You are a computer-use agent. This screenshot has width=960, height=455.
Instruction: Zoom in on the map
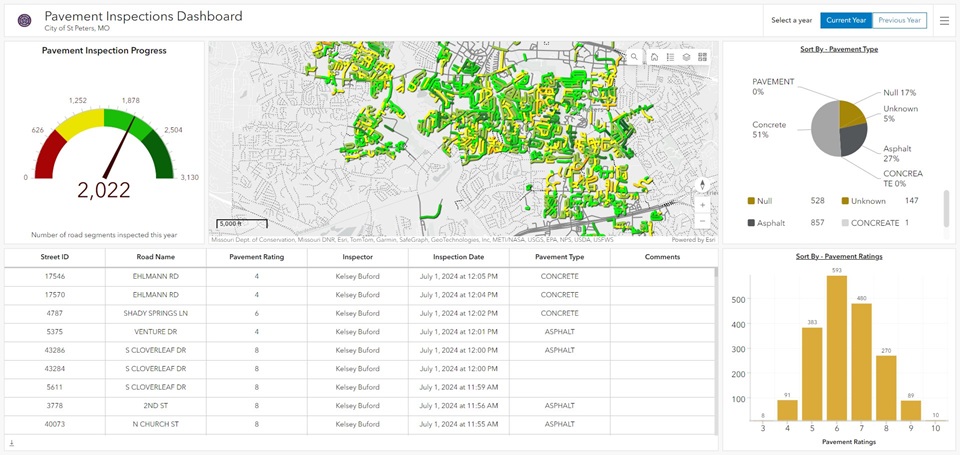point(702,204)
